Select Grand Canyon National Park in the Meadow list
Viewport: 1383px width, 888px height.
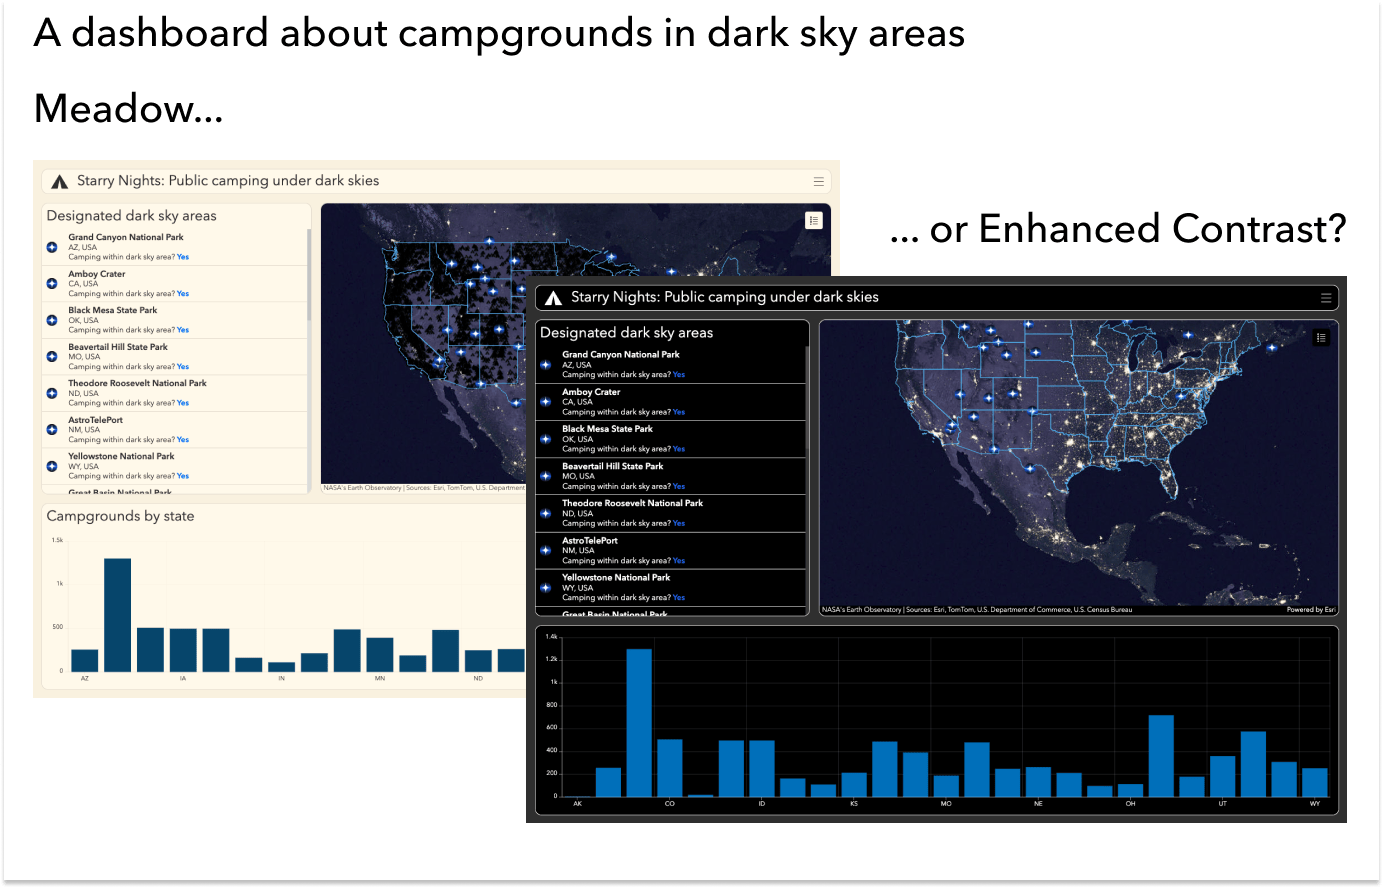tap(175, 247)
